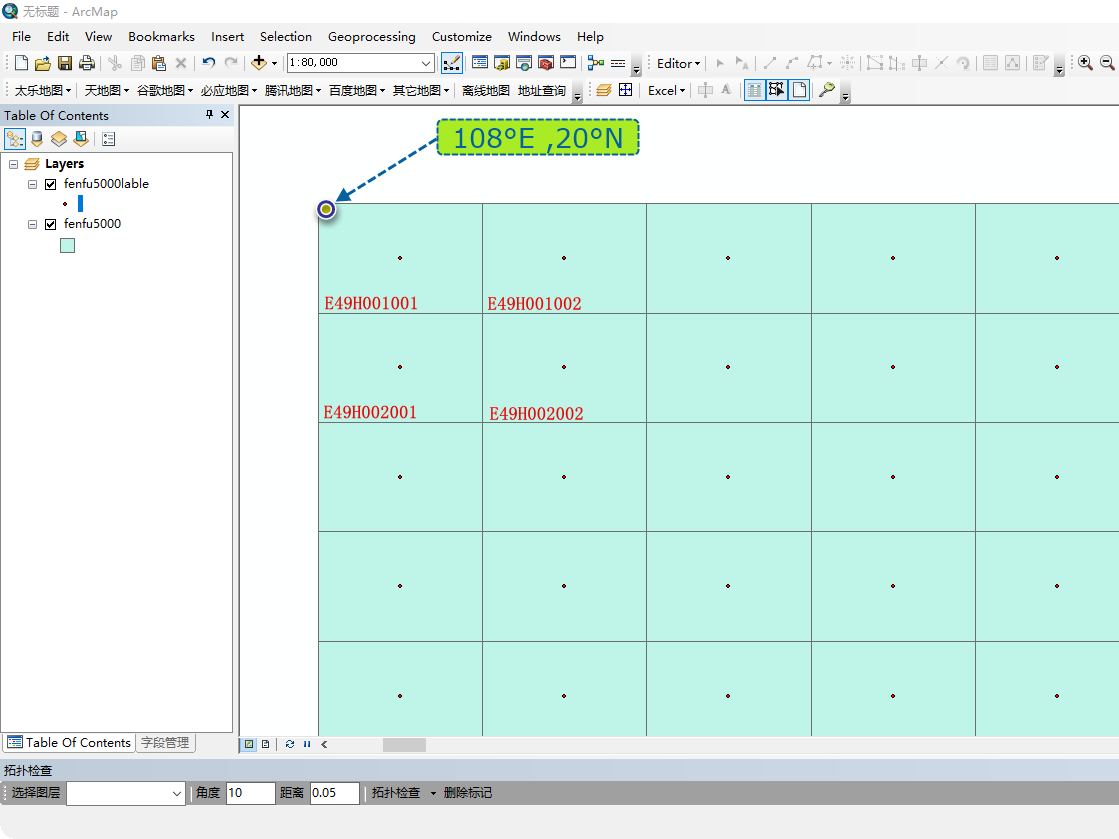Open the Search window icon

point(524,63)
